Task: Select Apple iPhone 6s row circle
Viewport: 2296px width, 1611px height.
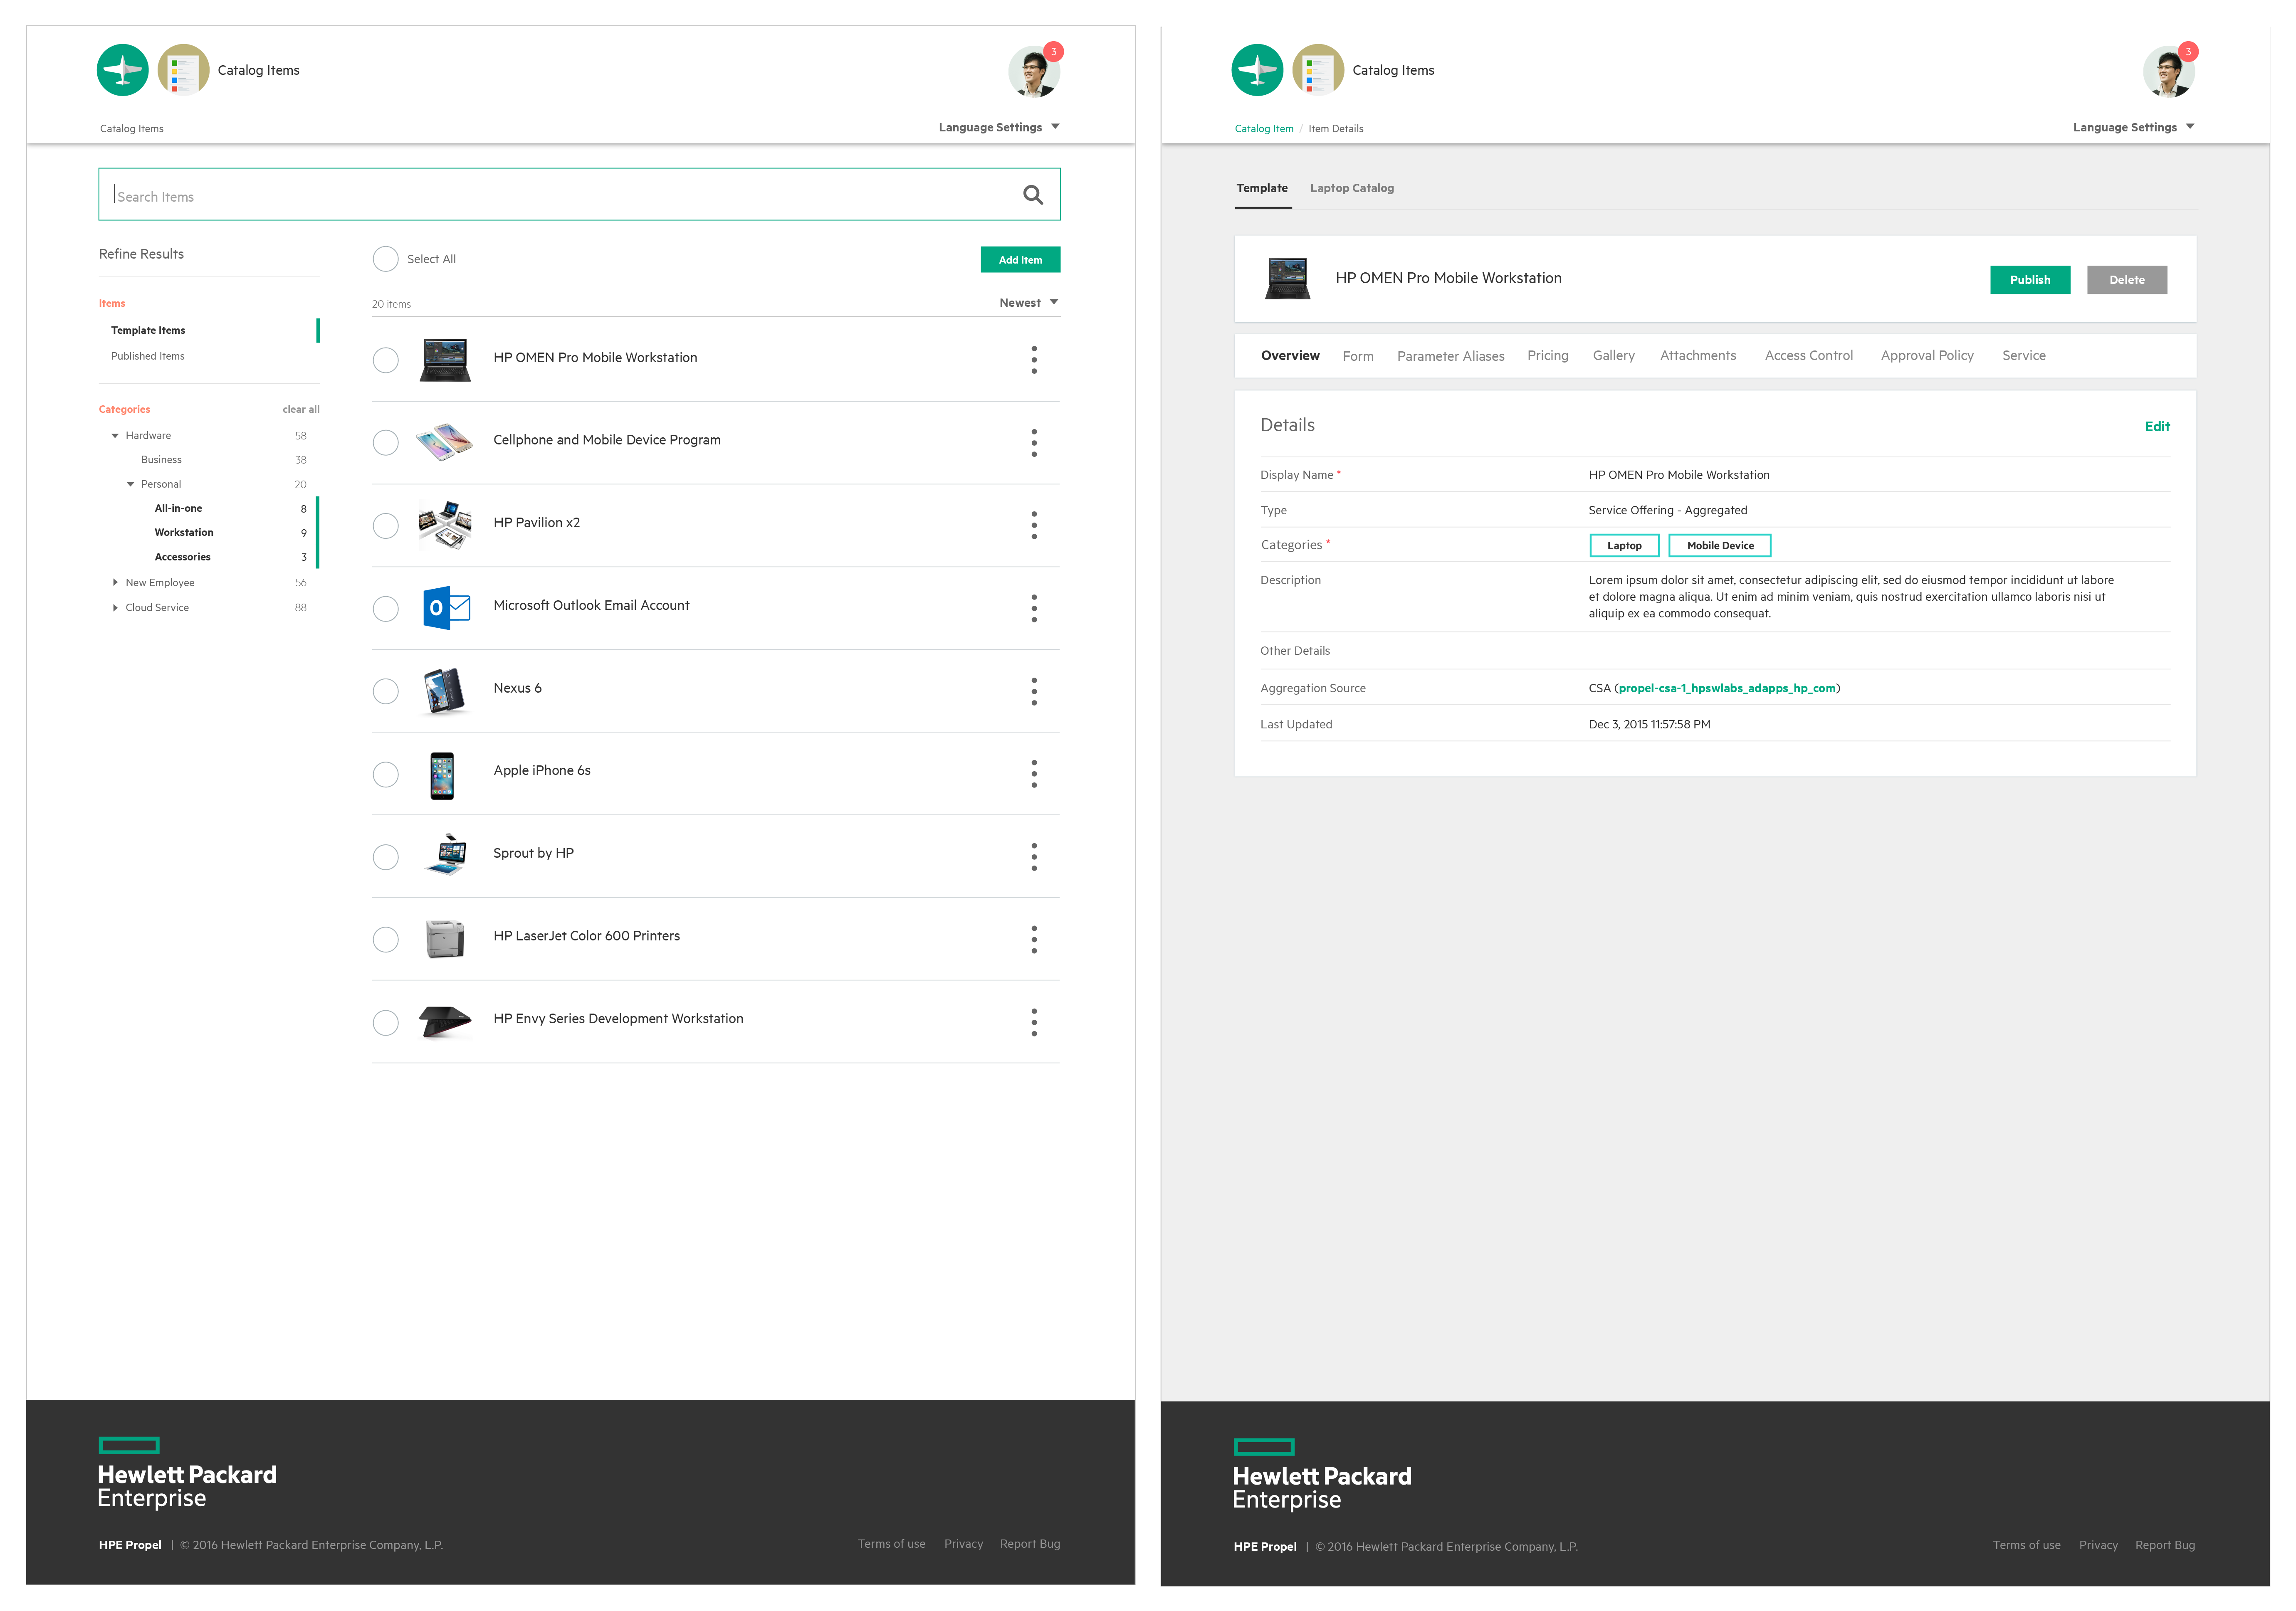Action: tap(386, 774)
